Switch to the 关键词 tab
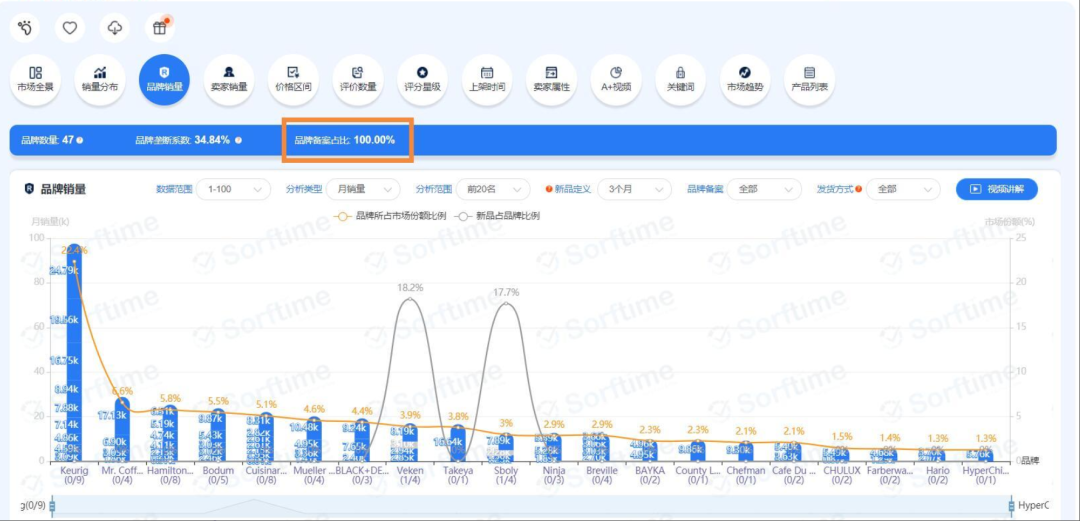This screenshot has width=1080, height=521. 681,80
